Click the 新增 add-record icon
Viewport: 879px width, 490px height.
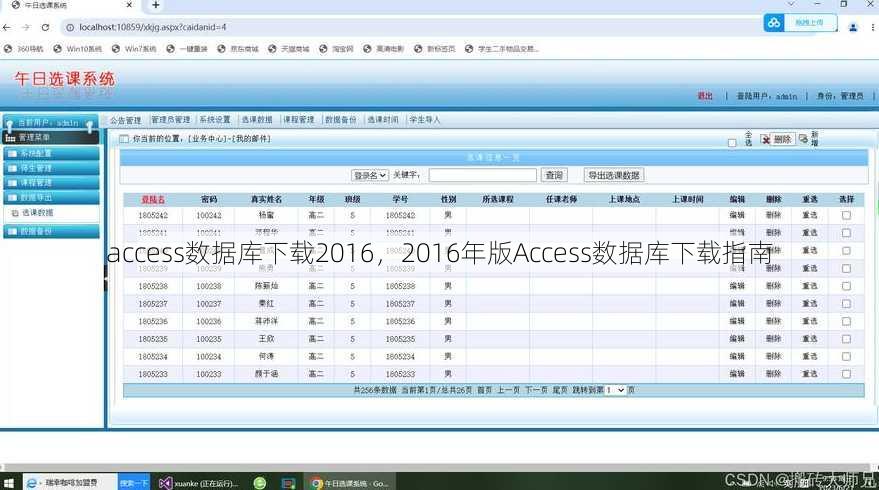pos(804,138)
